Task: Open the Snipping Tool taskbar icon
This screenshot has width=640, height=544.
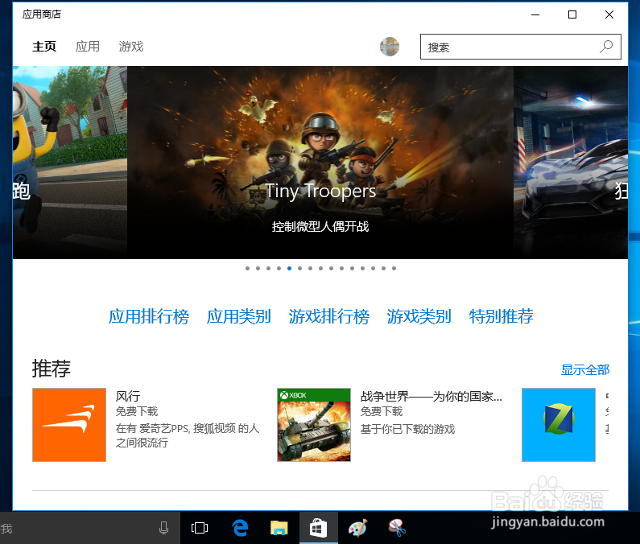Action: pyautogui.click(x=397, y=528)
